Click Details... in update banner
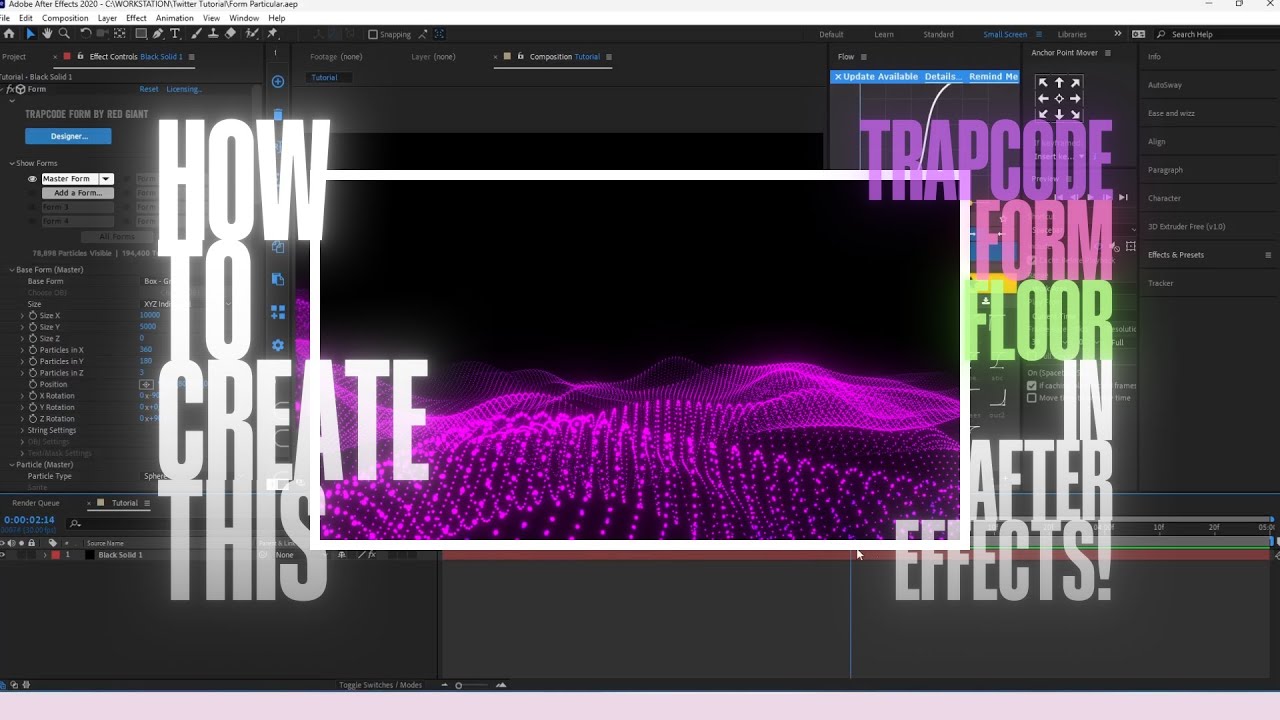Screen dimensions: 1280x720 point(943,77)
